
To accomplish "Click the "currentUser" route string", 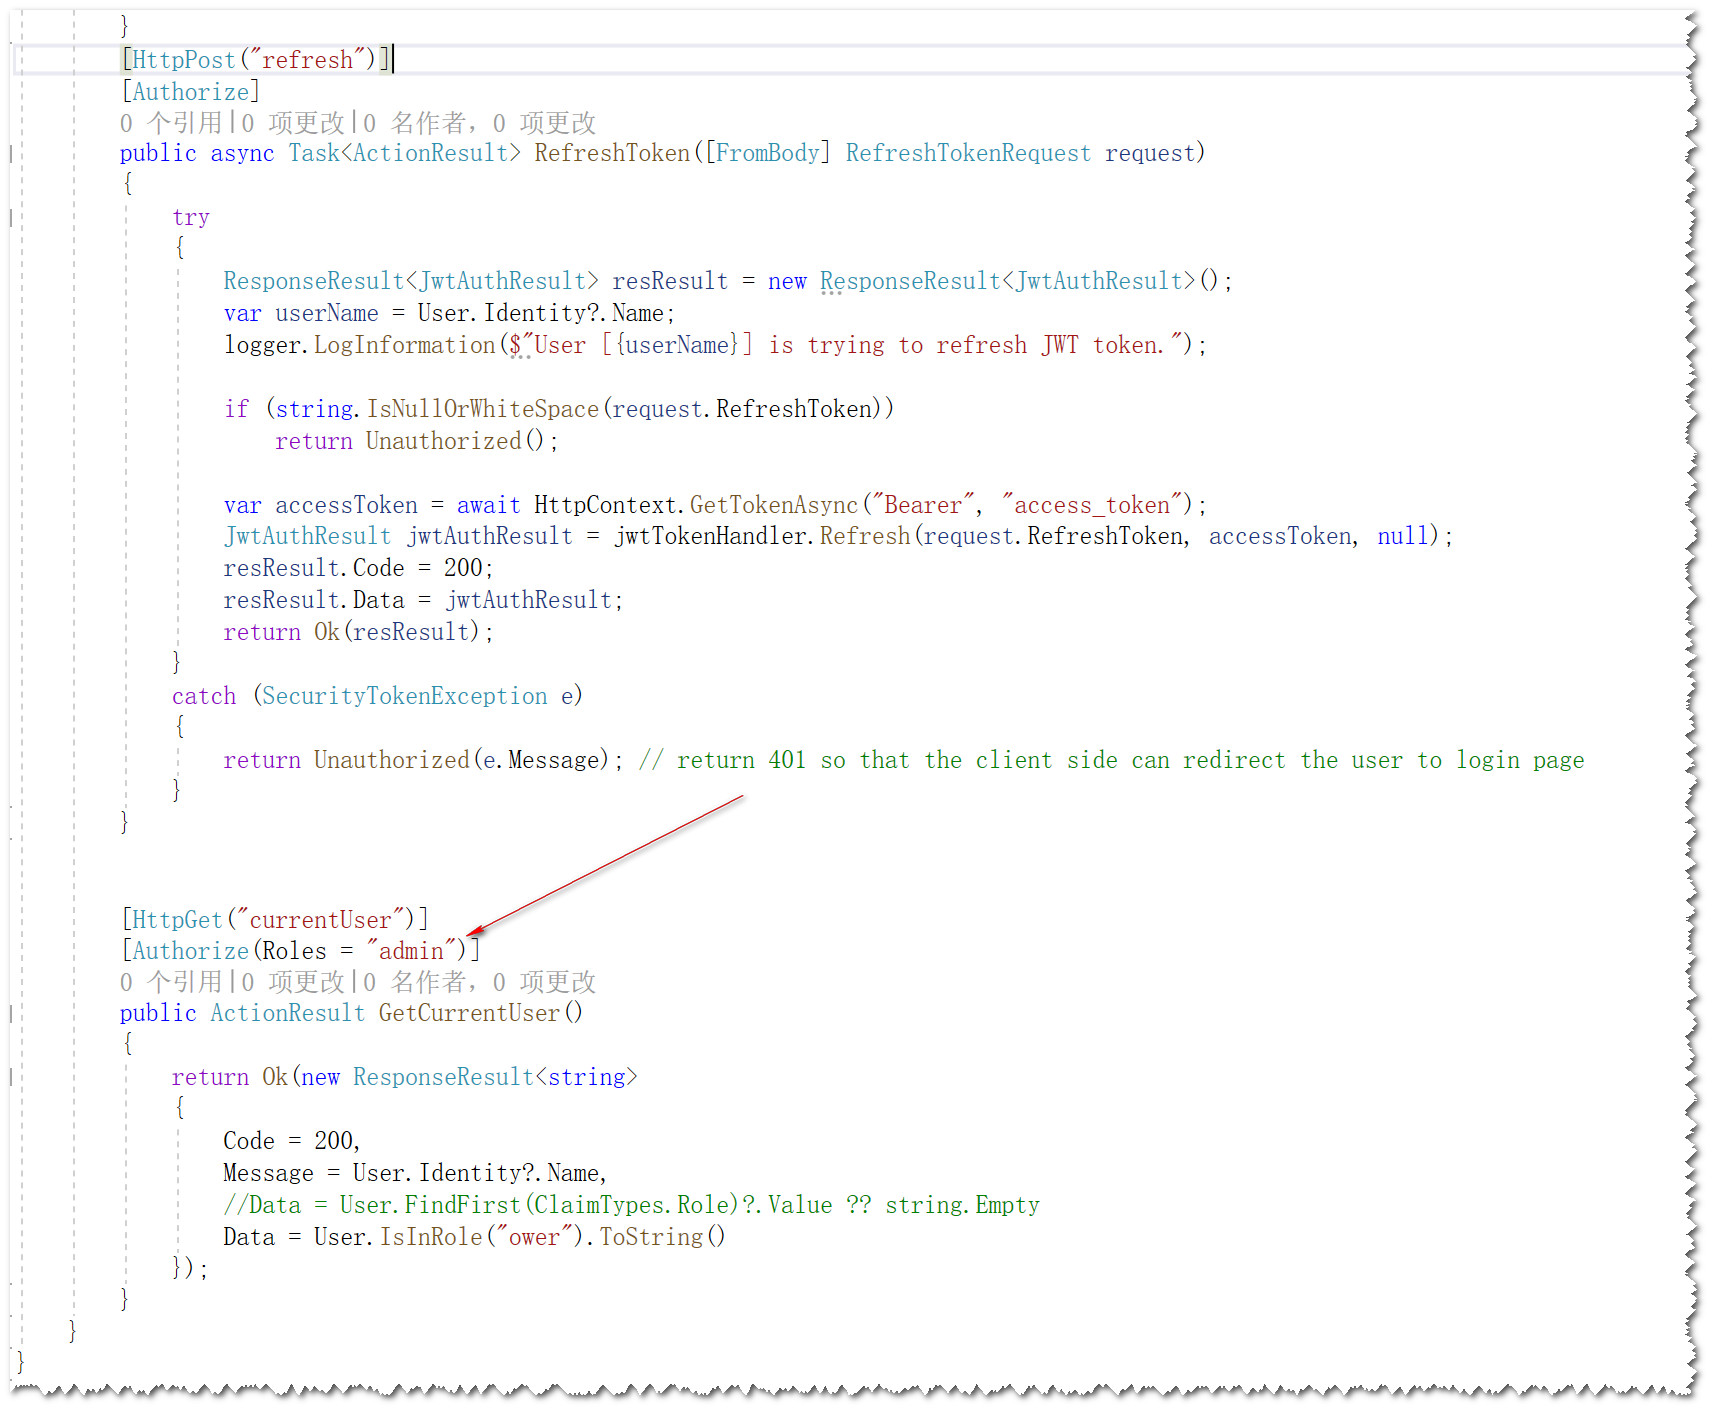I will (320, 920).
